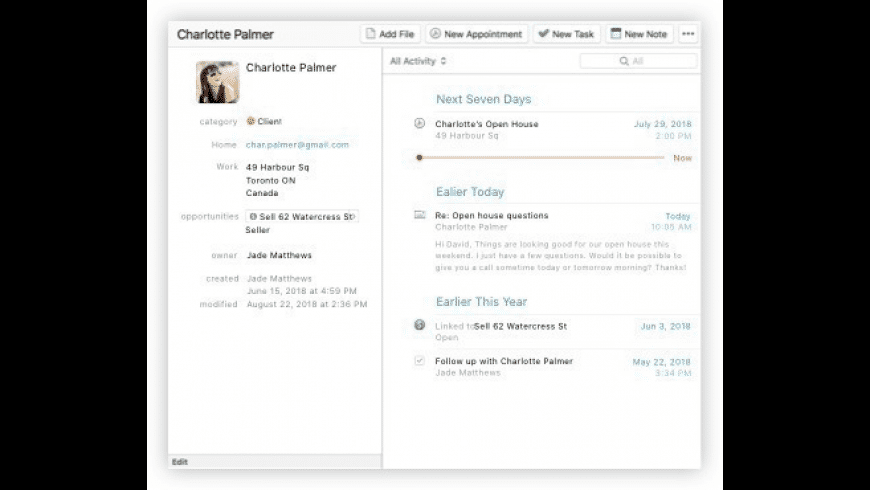The image size is (870, 490).
Task: Open Charlotte's Open House appointment
Action: tap(487, 124)
